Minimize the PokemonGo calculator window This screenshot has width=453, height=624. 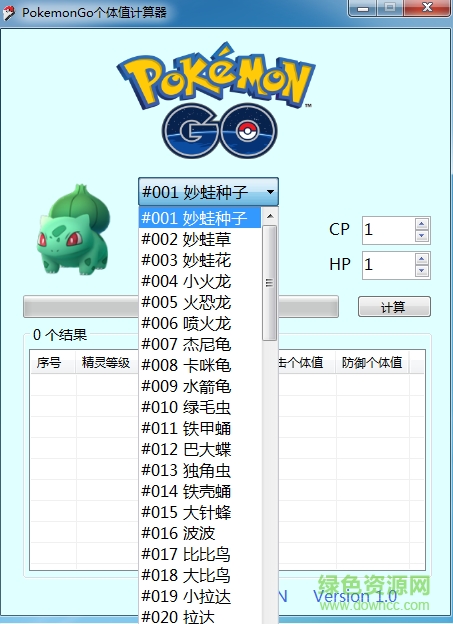pyautogui.click(x=363, y=8)
